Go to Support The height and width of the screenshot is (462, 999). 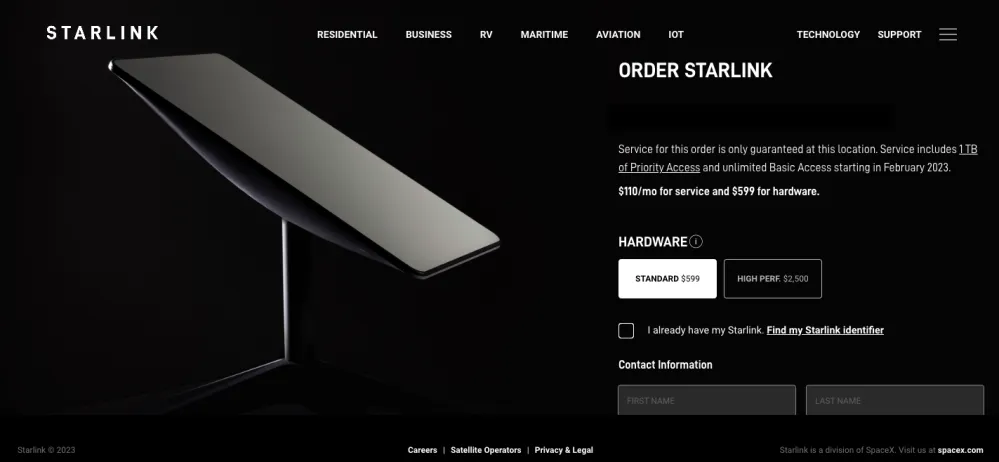coord(900,34)
